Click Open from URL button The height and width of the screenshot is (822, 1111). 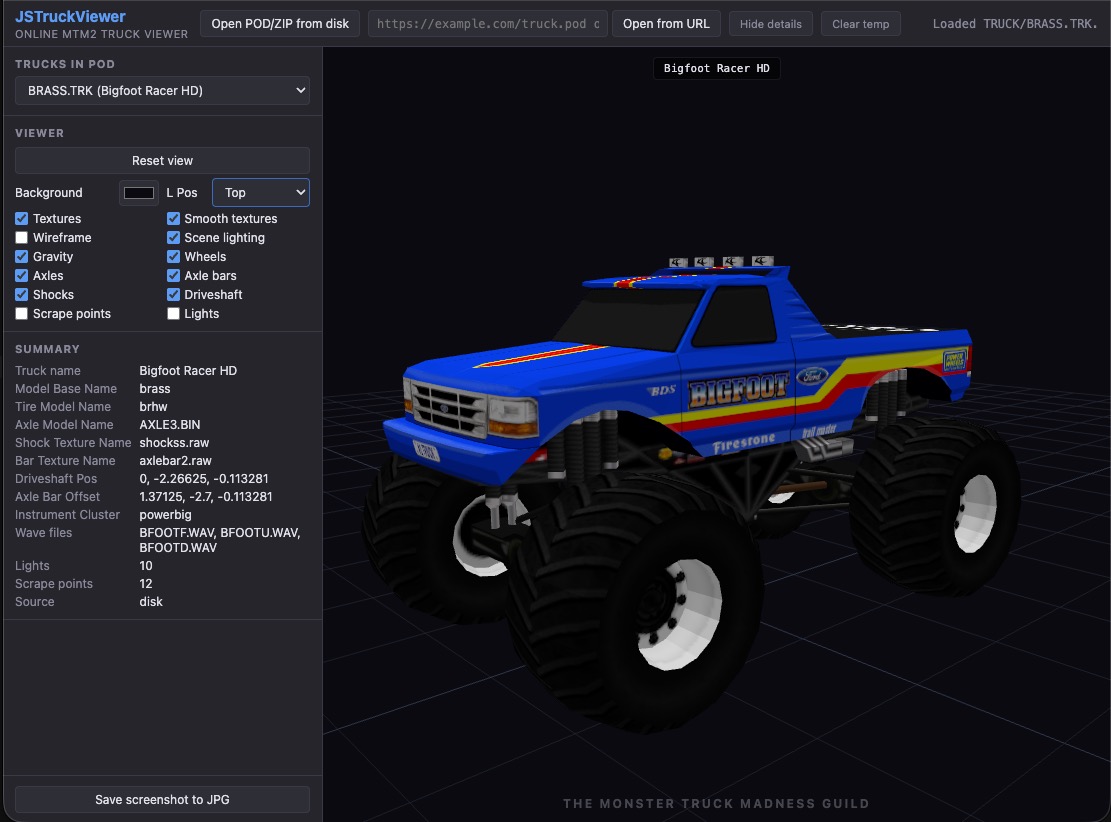coord(666,24)
